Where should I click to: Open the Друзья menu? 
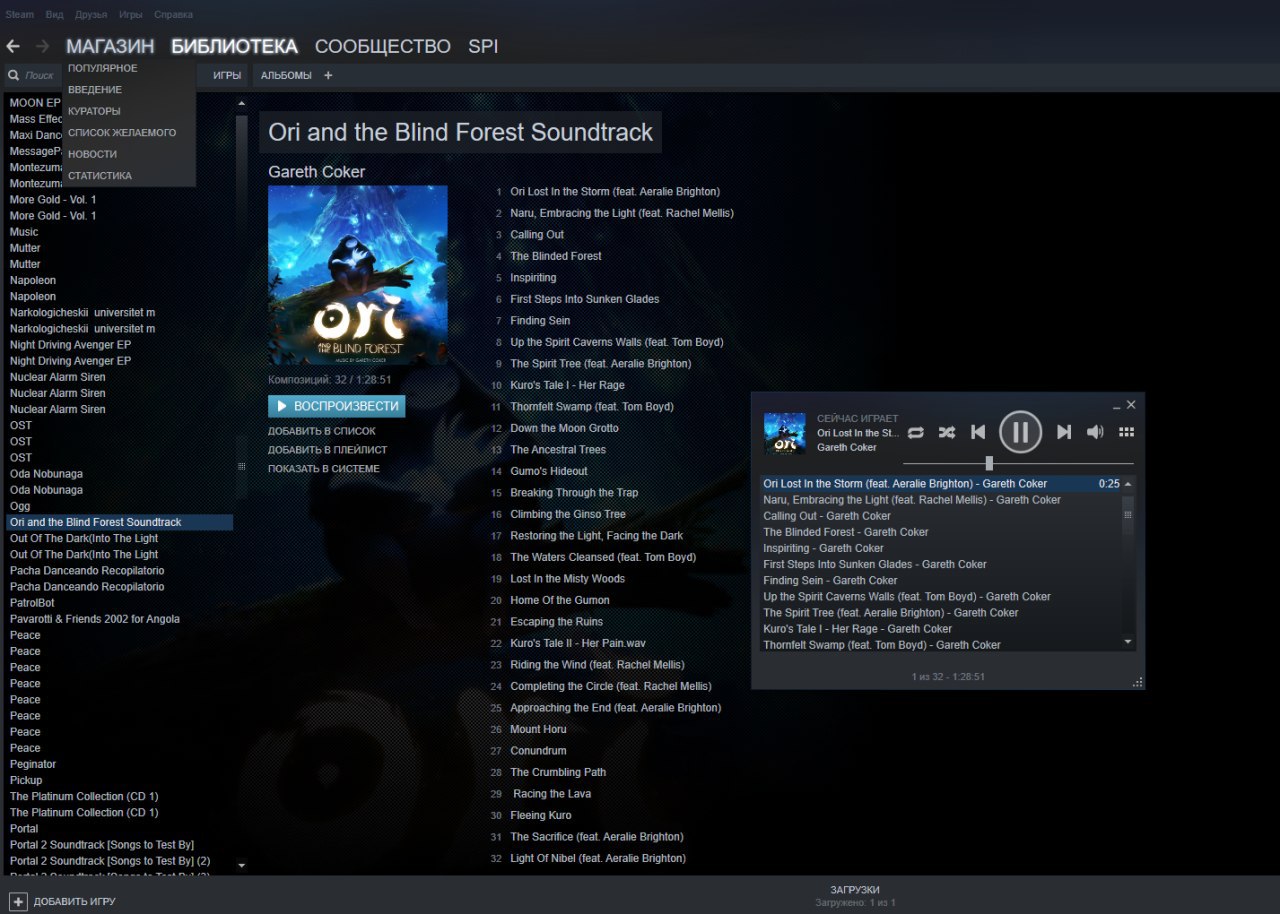click(91, 15)
